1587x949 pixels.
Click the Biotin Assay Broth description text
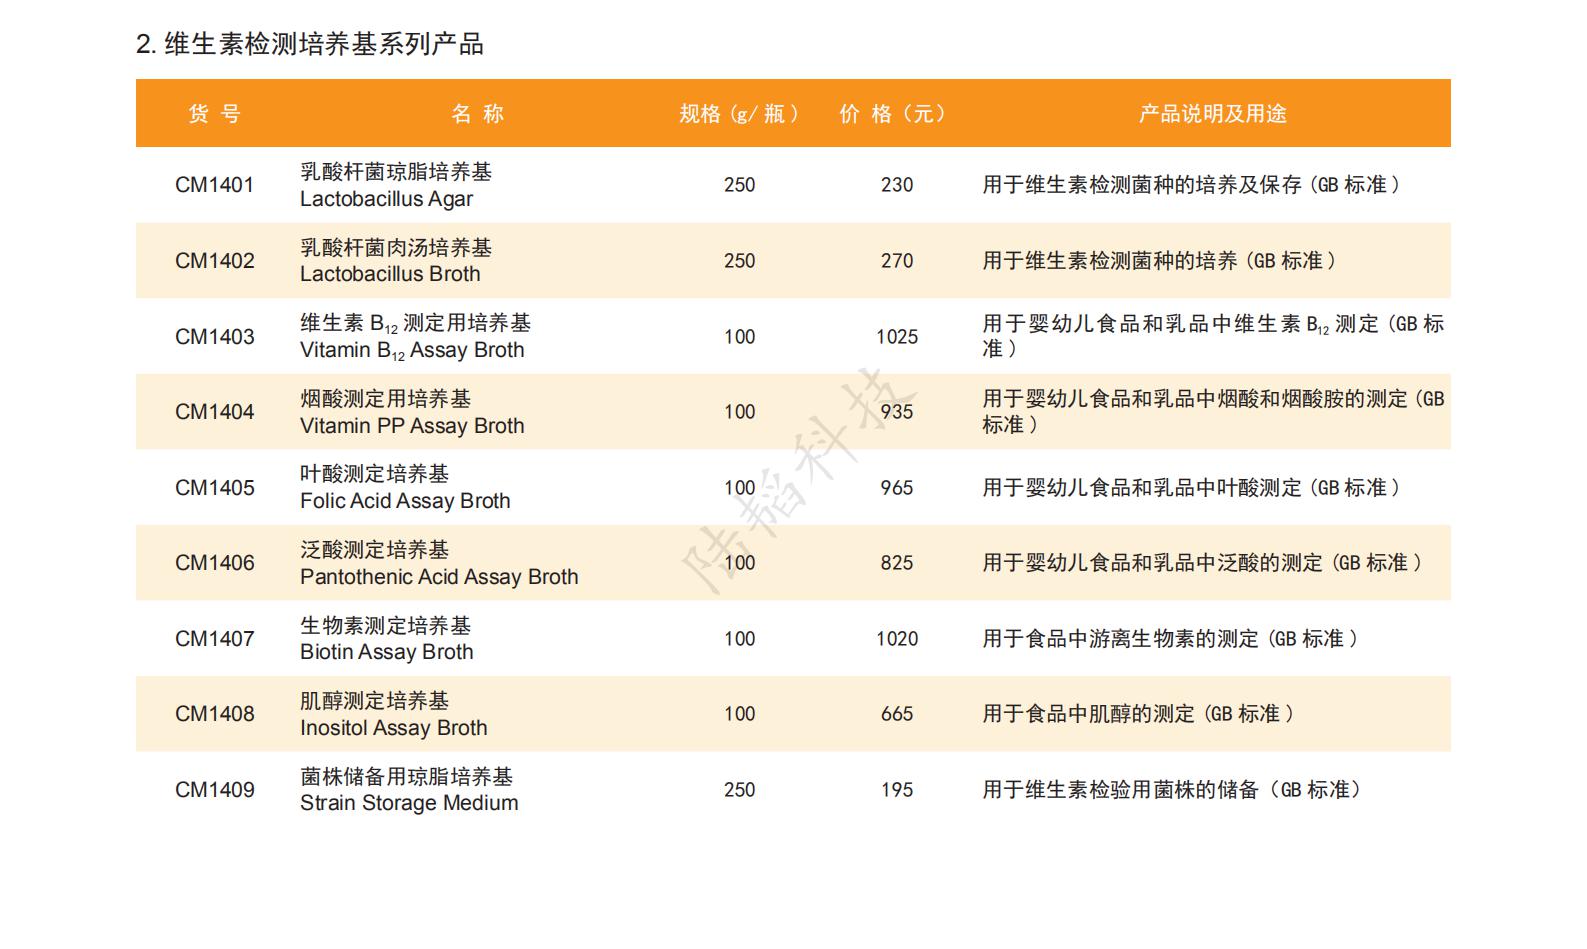coord(1170,639)
